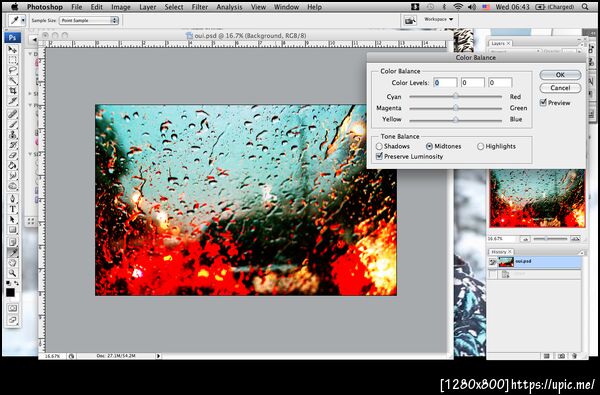Open the Workspace dropdown
Viewport: 600px width, 395px height.
(x=439, y=19)
